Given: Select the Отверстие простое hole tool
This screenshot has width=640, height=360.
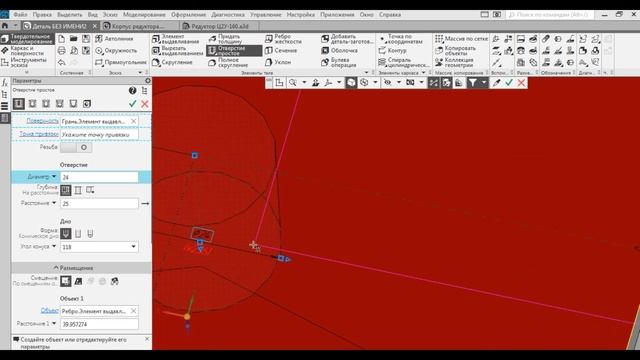Looking at the screenshot, I should 234,51.
